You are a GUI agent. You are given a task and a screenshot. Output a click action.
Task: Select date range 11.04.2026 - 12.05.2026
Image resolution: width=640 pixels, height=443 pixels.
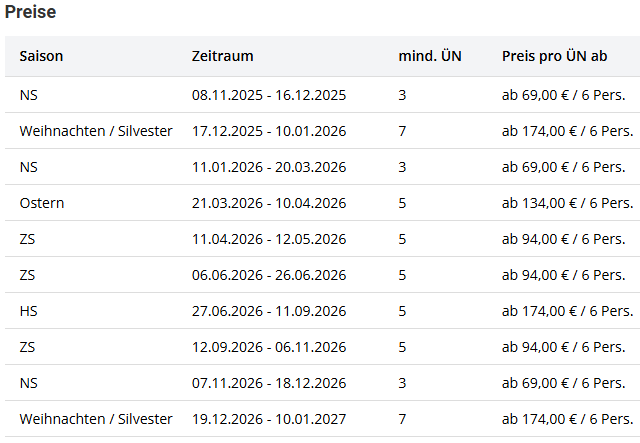coord(268,239)
